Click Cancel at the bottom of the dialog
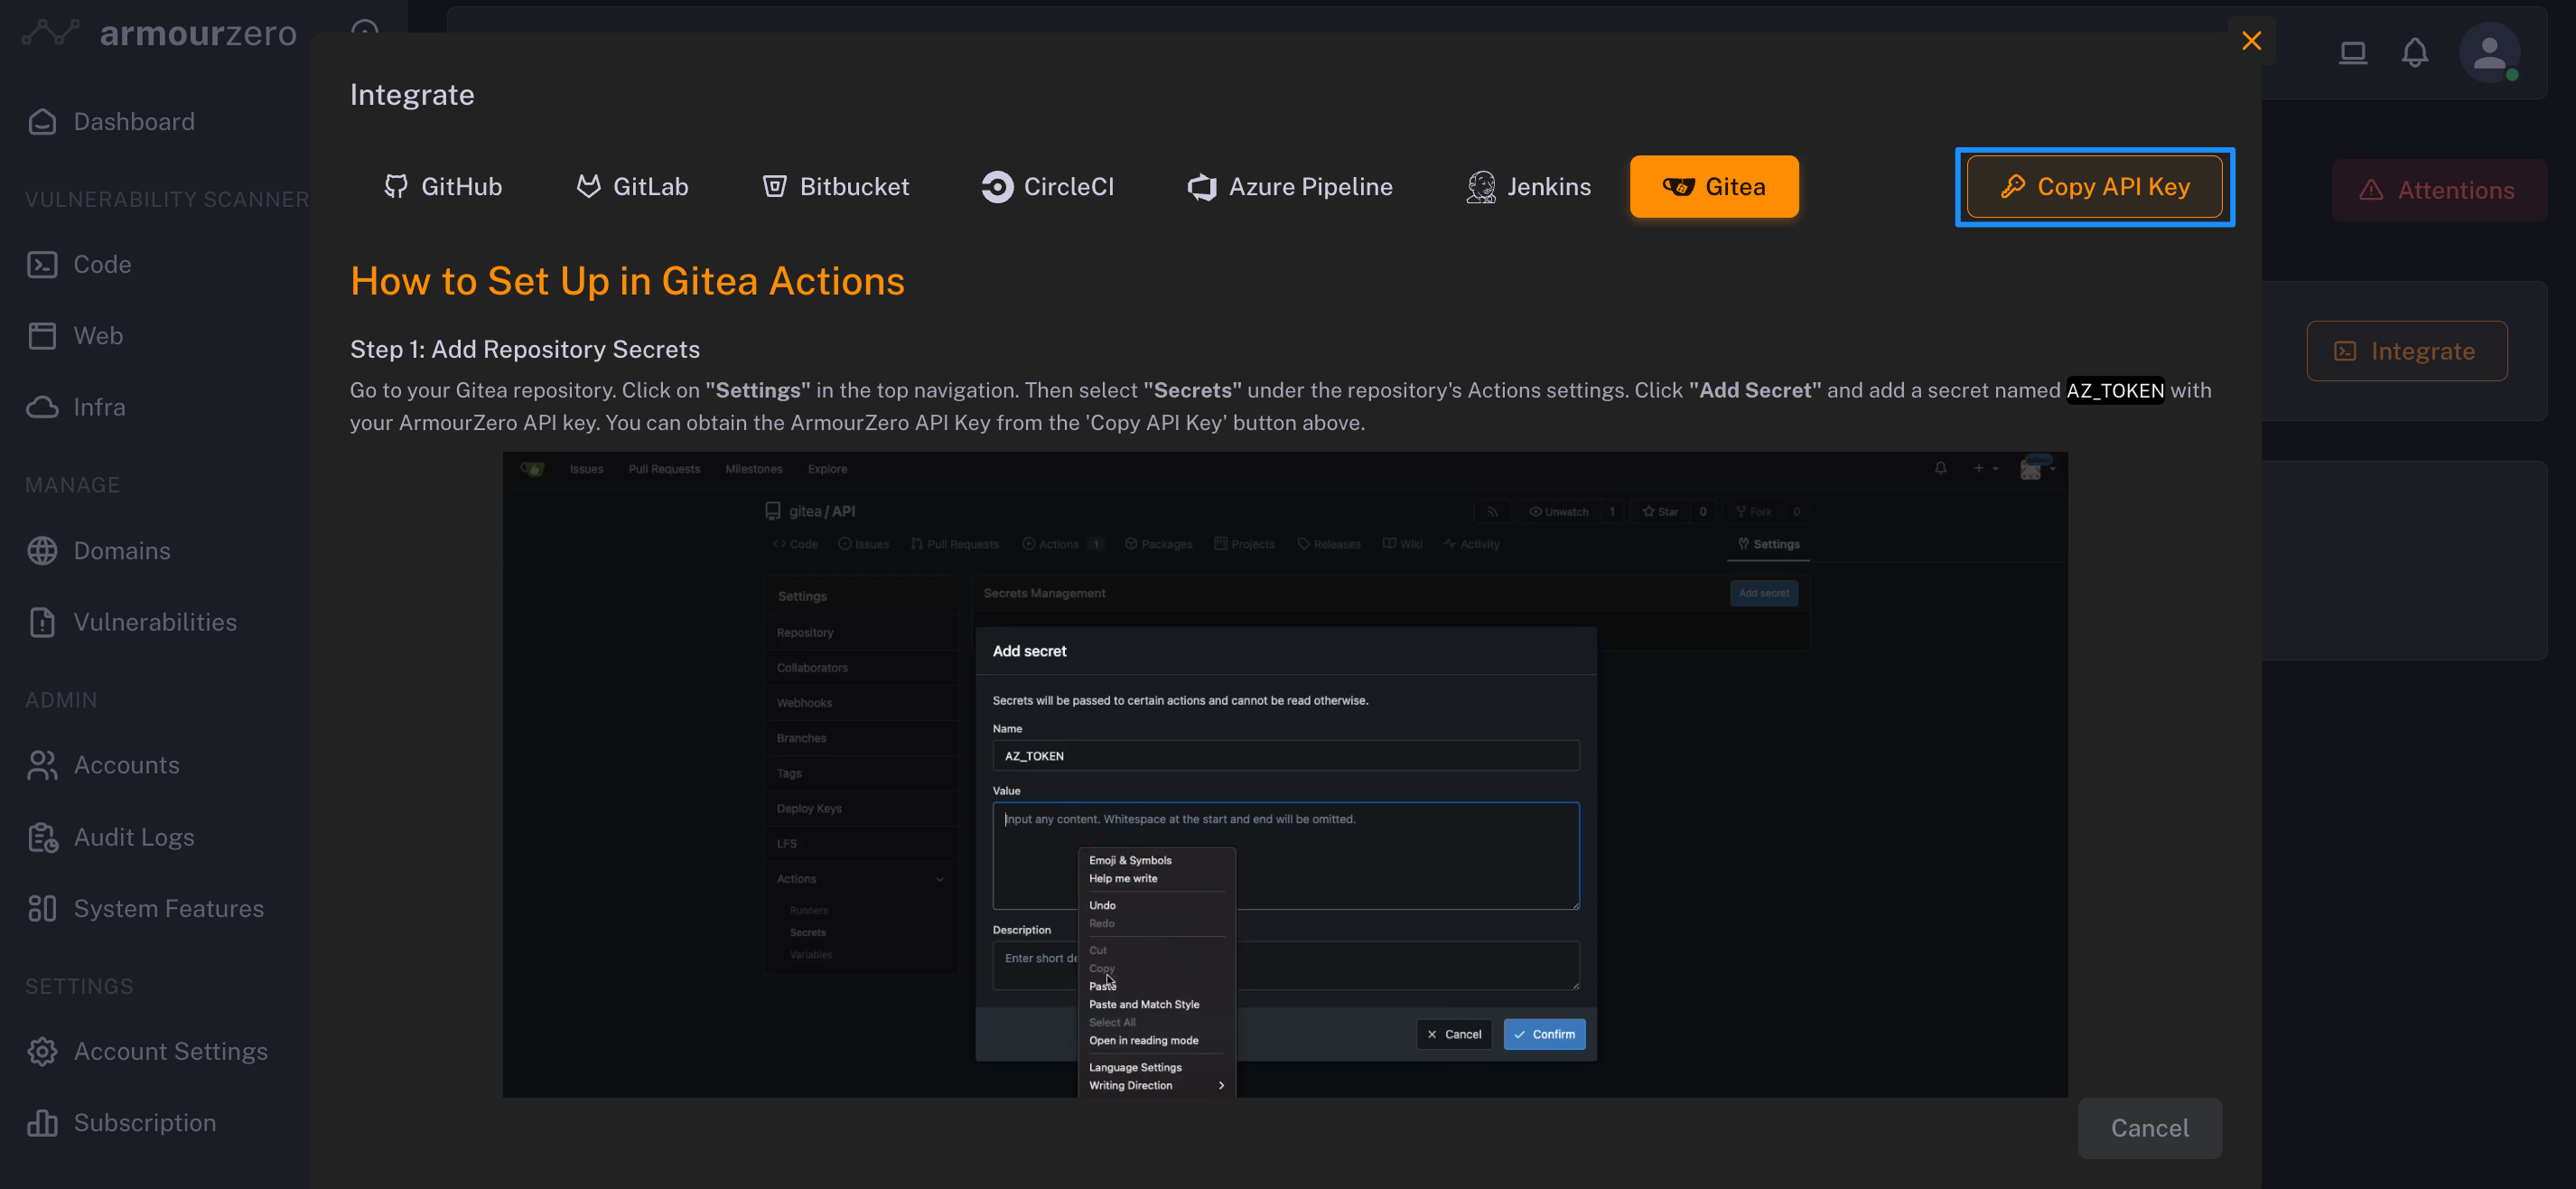The width and height of the screenshot is (2576, 1189). click(2149, 1128)
